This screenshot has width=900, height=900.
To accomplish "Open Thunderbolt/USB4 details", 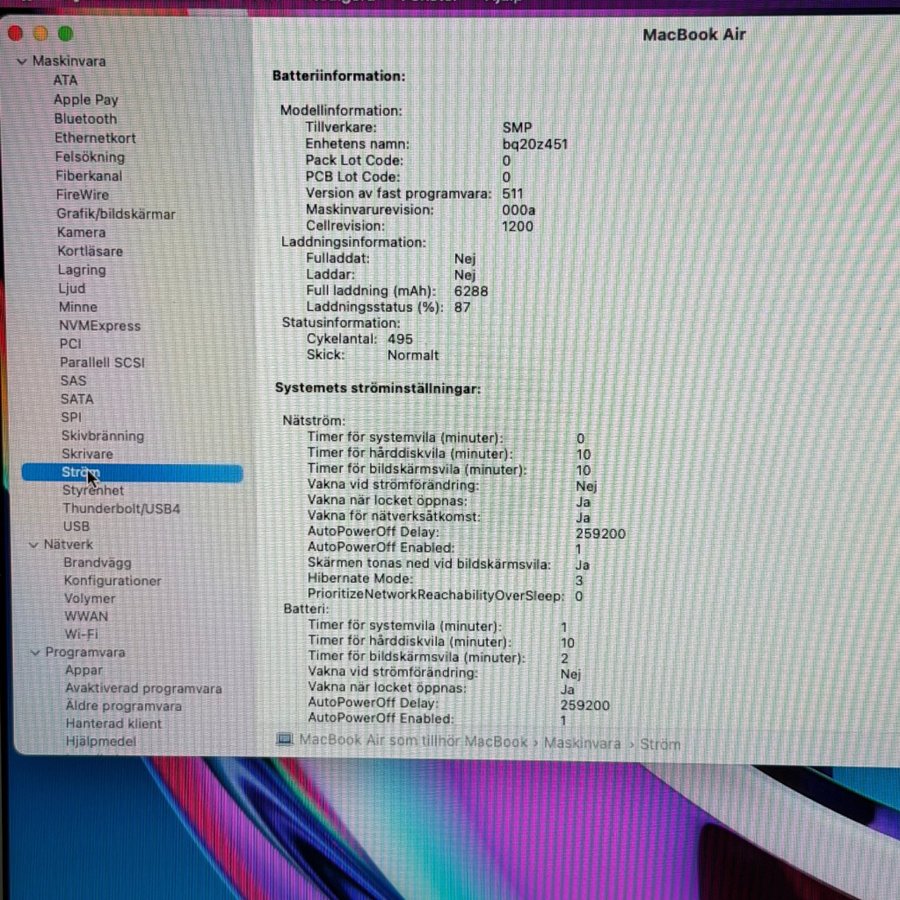I will [x=121, y=508].
